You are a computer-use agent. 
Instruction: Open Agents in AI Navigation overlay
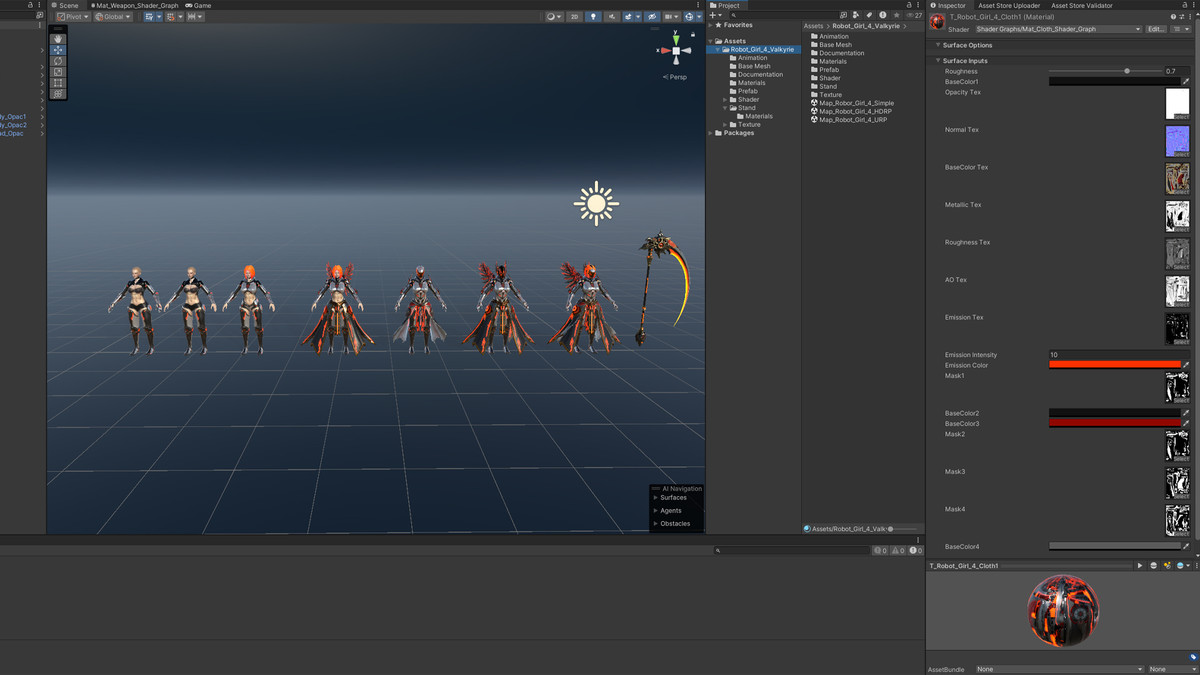coord(671,510)
